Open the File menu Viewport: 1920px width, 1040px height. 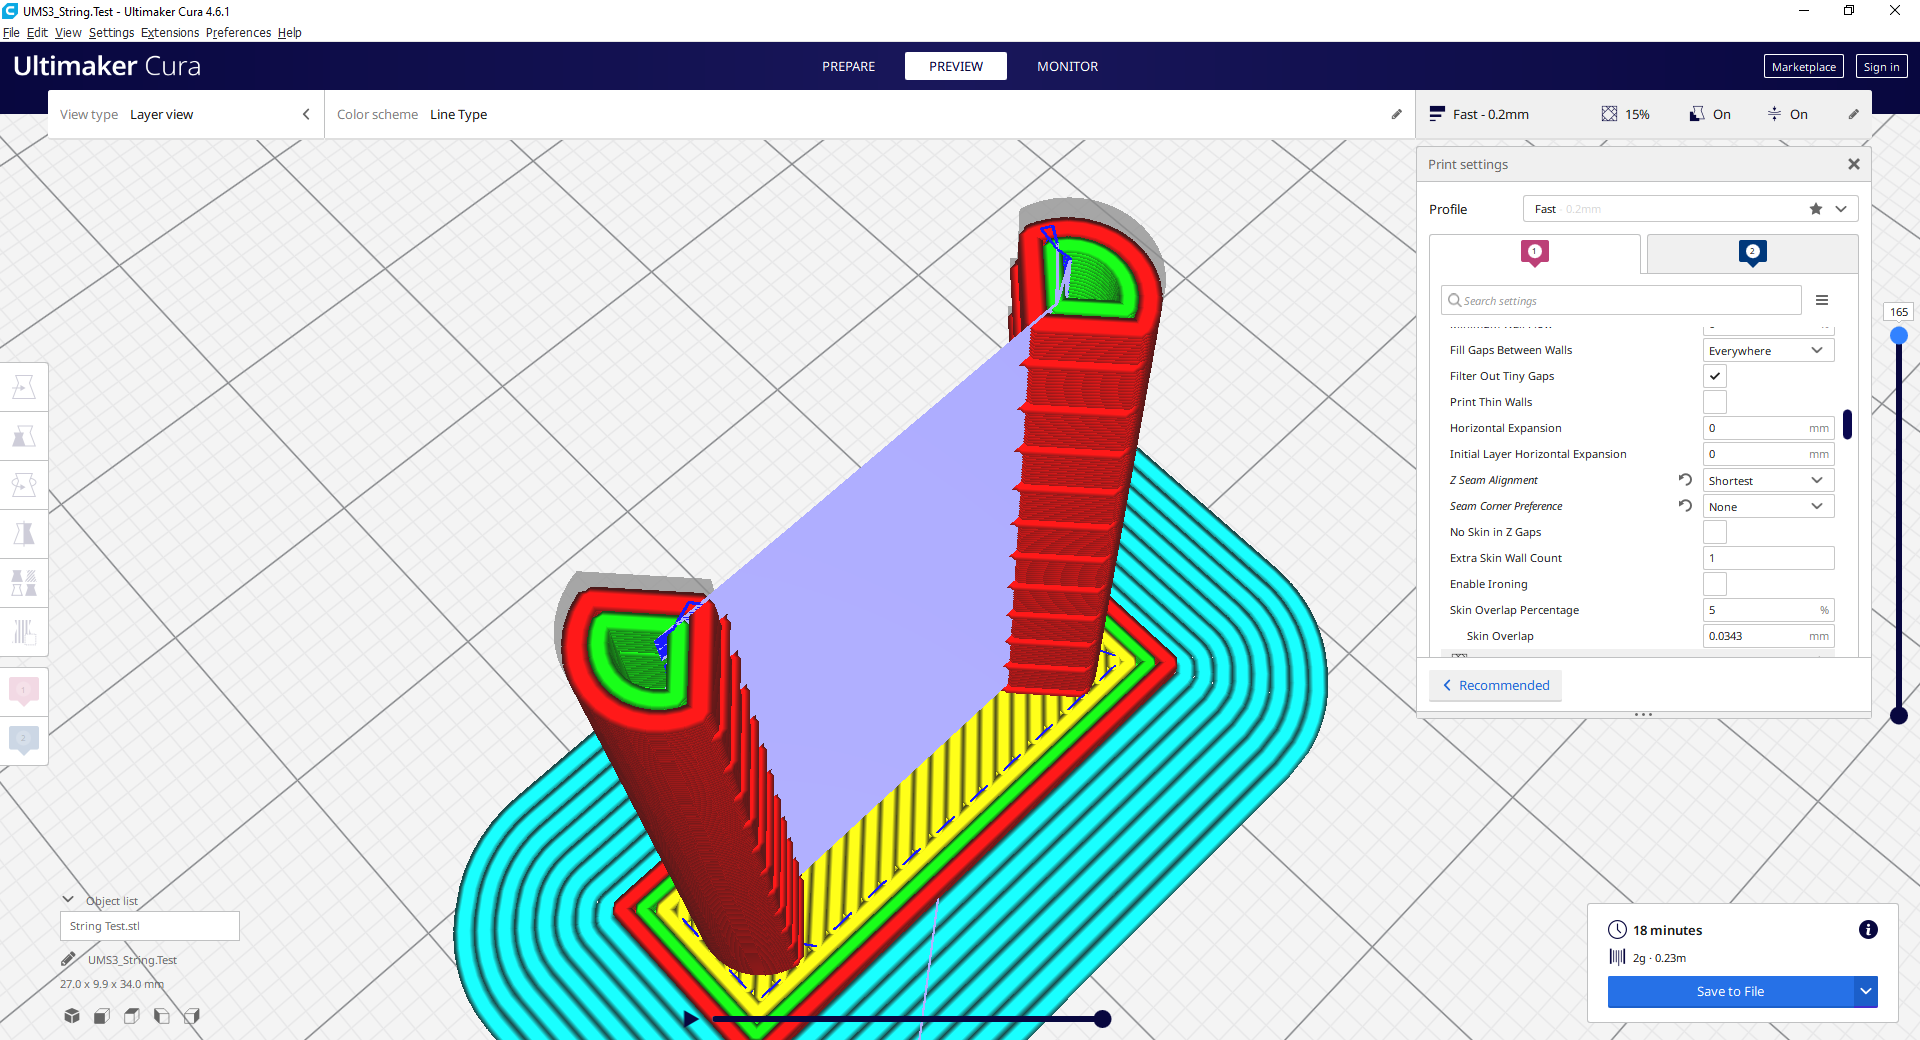[11, 32]
